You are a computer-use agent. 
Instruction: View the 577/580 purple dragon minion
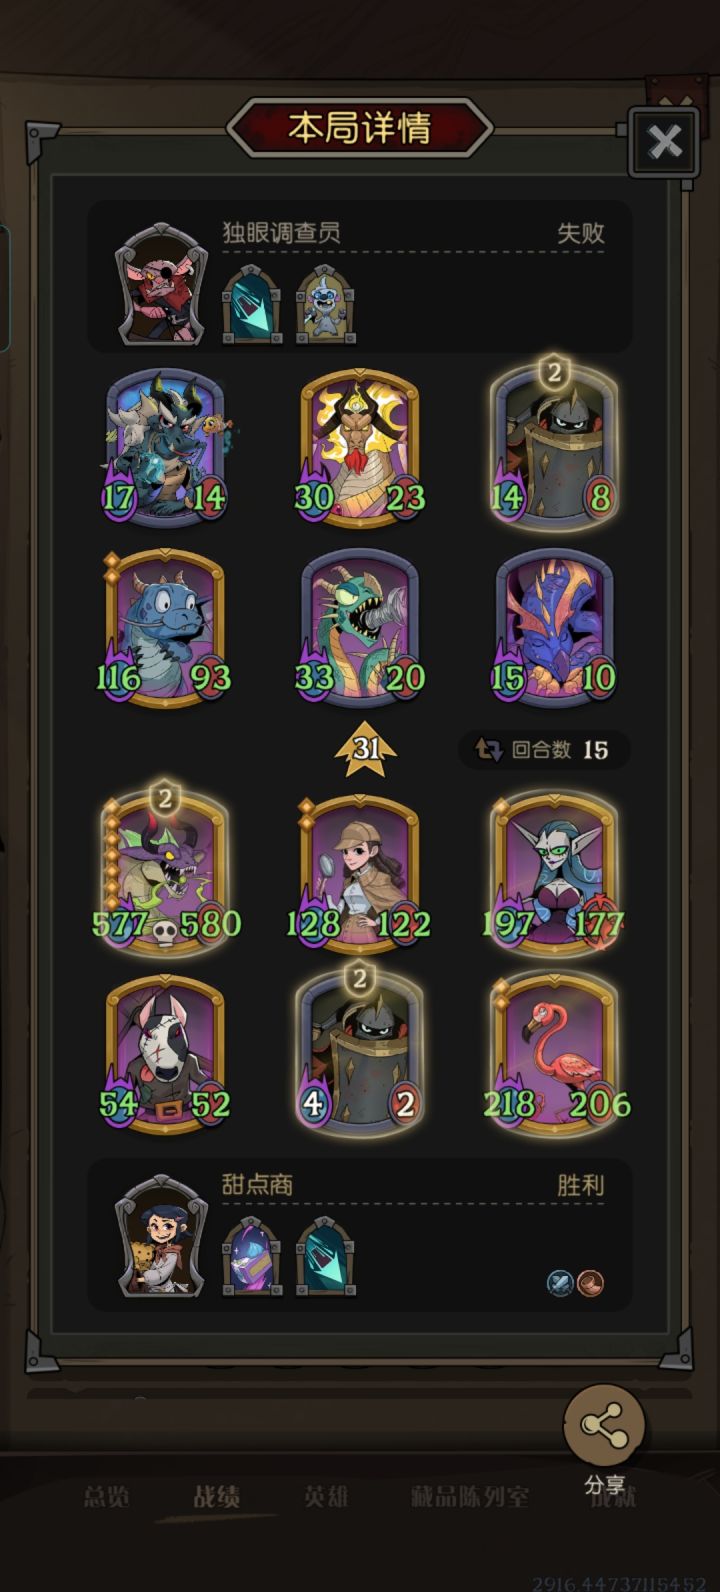click(165, 867)
